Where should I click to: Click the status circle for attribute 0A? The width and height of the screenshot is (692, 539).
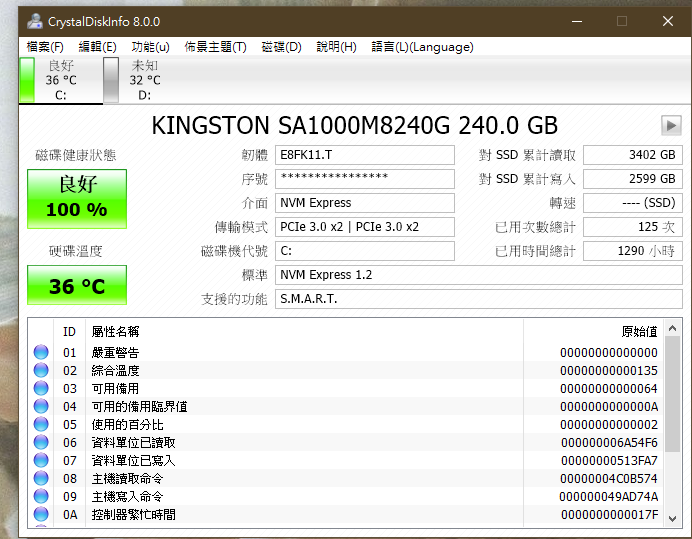click(41, 514)
